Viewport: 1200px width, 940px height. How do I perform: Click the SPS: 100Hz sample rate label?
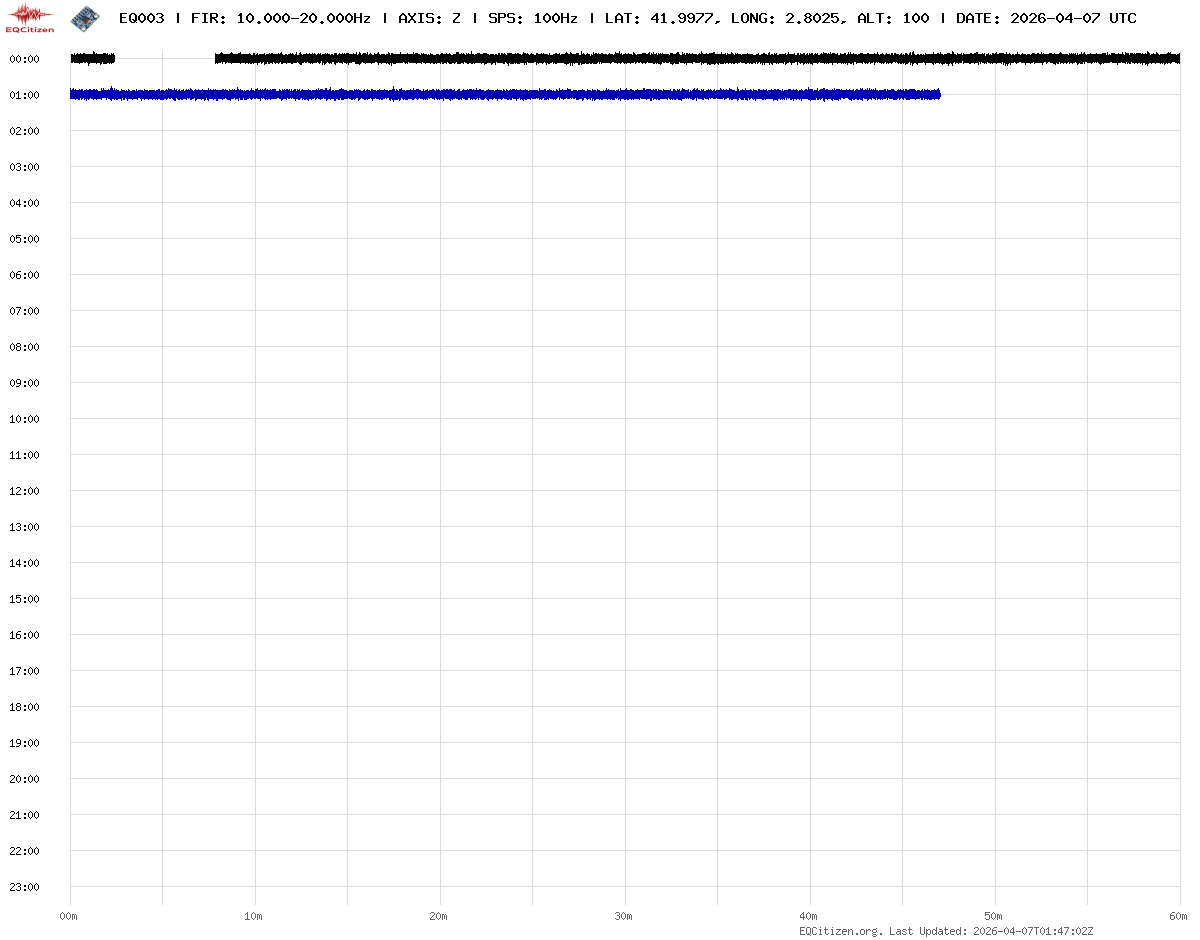pos(532,18)
